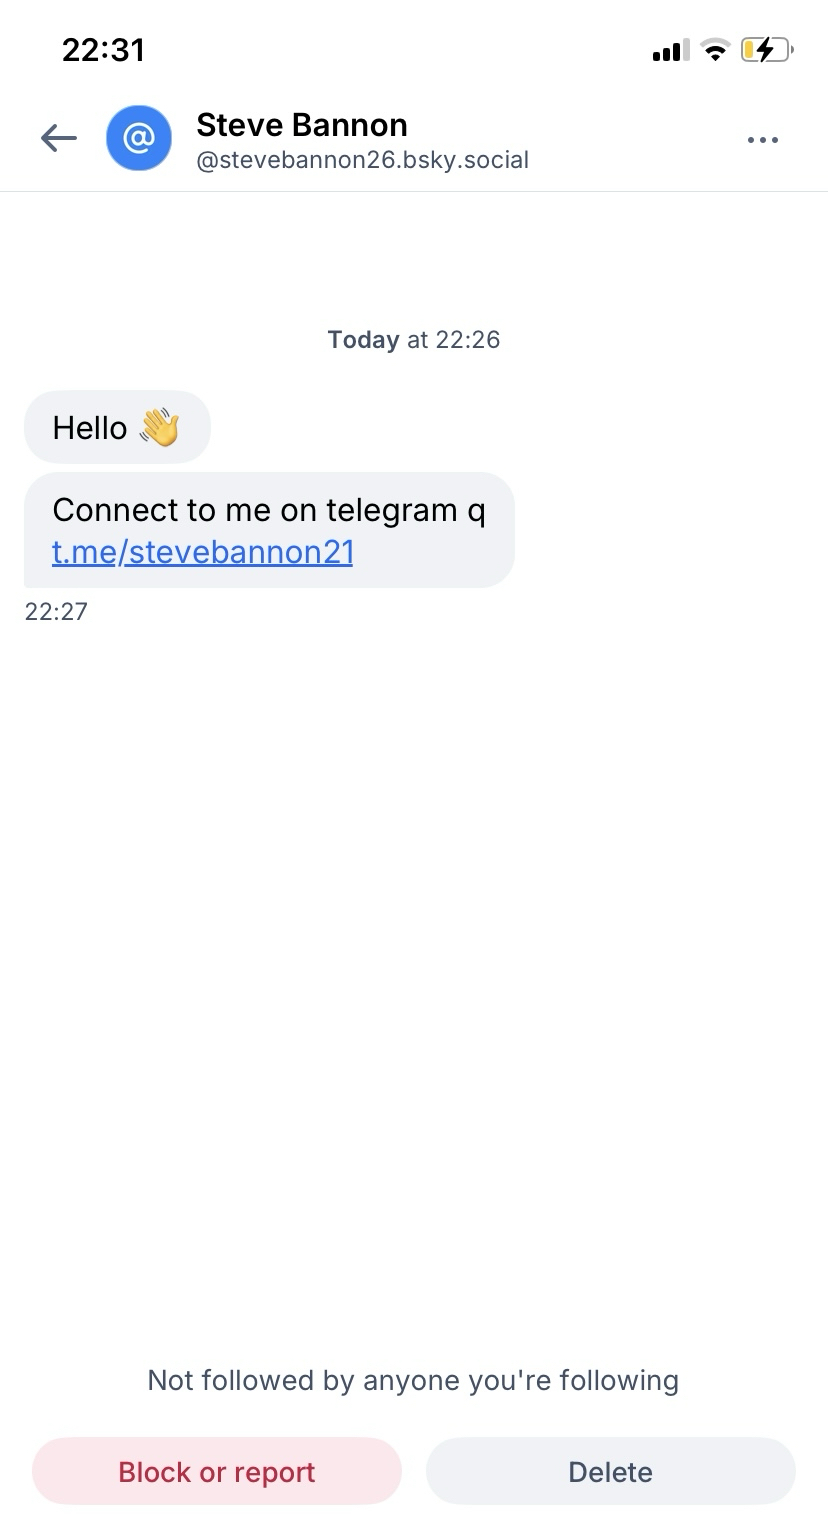Tap the Wi-Fi status icon
828x1514 pixels.
[x=715, y=50]
